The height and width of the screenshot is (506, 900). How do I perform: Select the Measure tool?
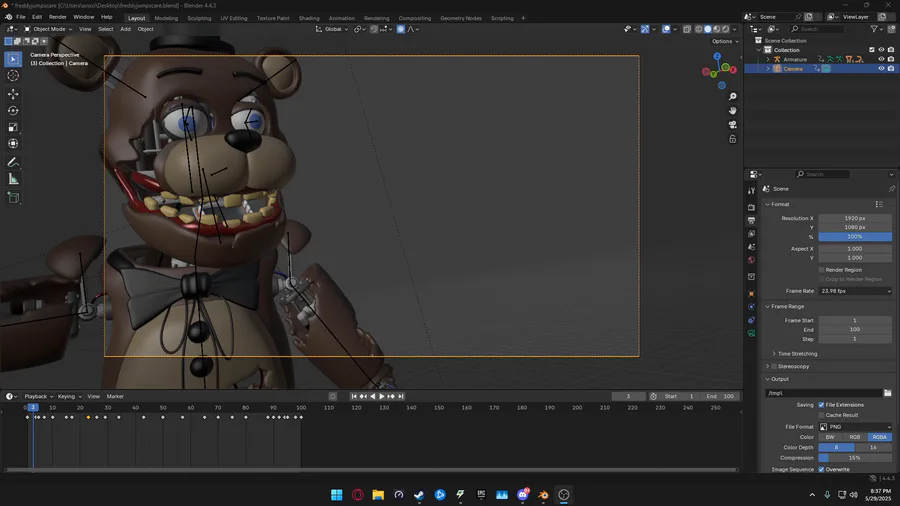coord(13,179)
